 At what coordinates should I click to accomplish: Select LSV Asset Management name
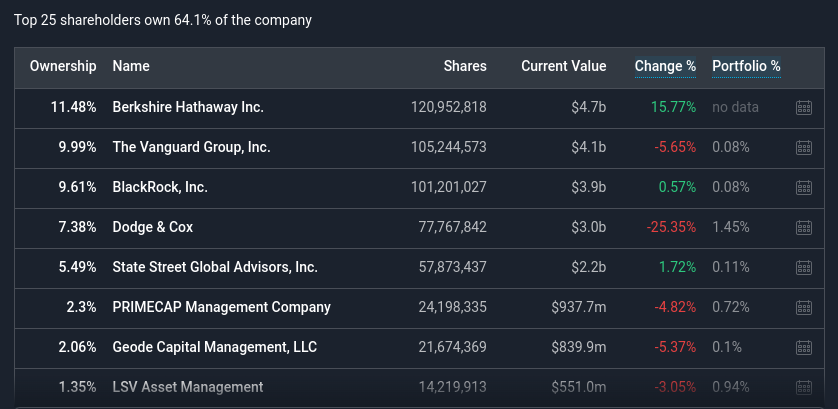[188, 387]
